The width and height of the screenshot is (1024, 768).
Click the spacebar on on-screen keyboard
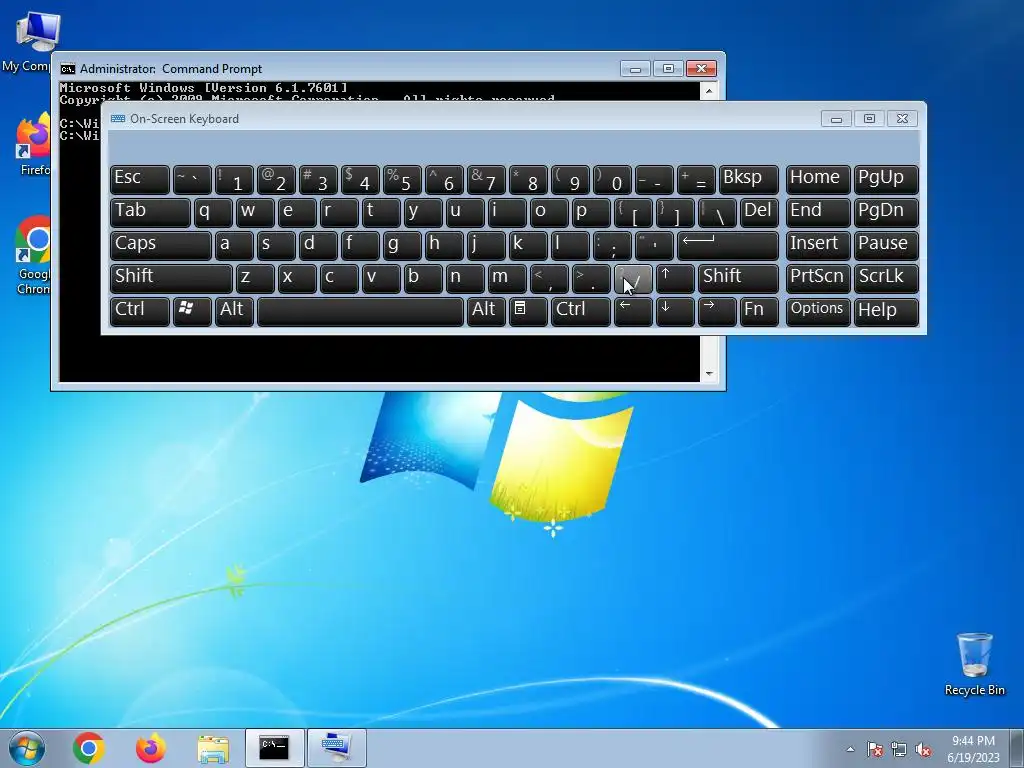click(x=360, y=312)
